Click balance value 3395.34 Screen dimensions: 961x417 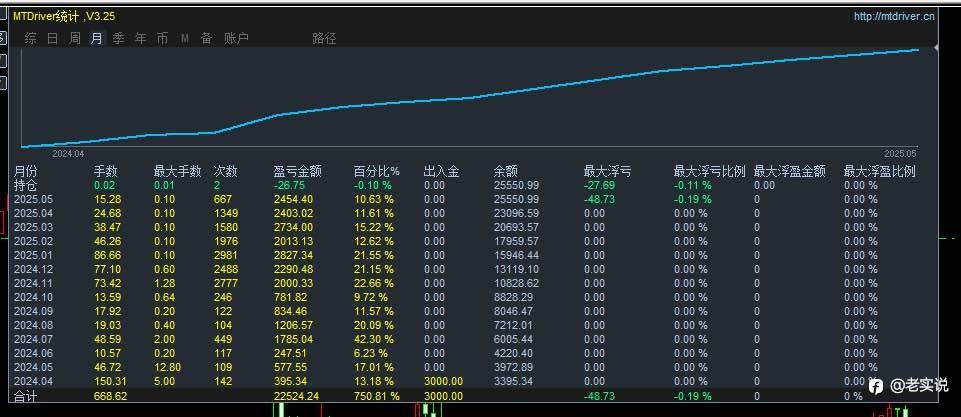514,381
